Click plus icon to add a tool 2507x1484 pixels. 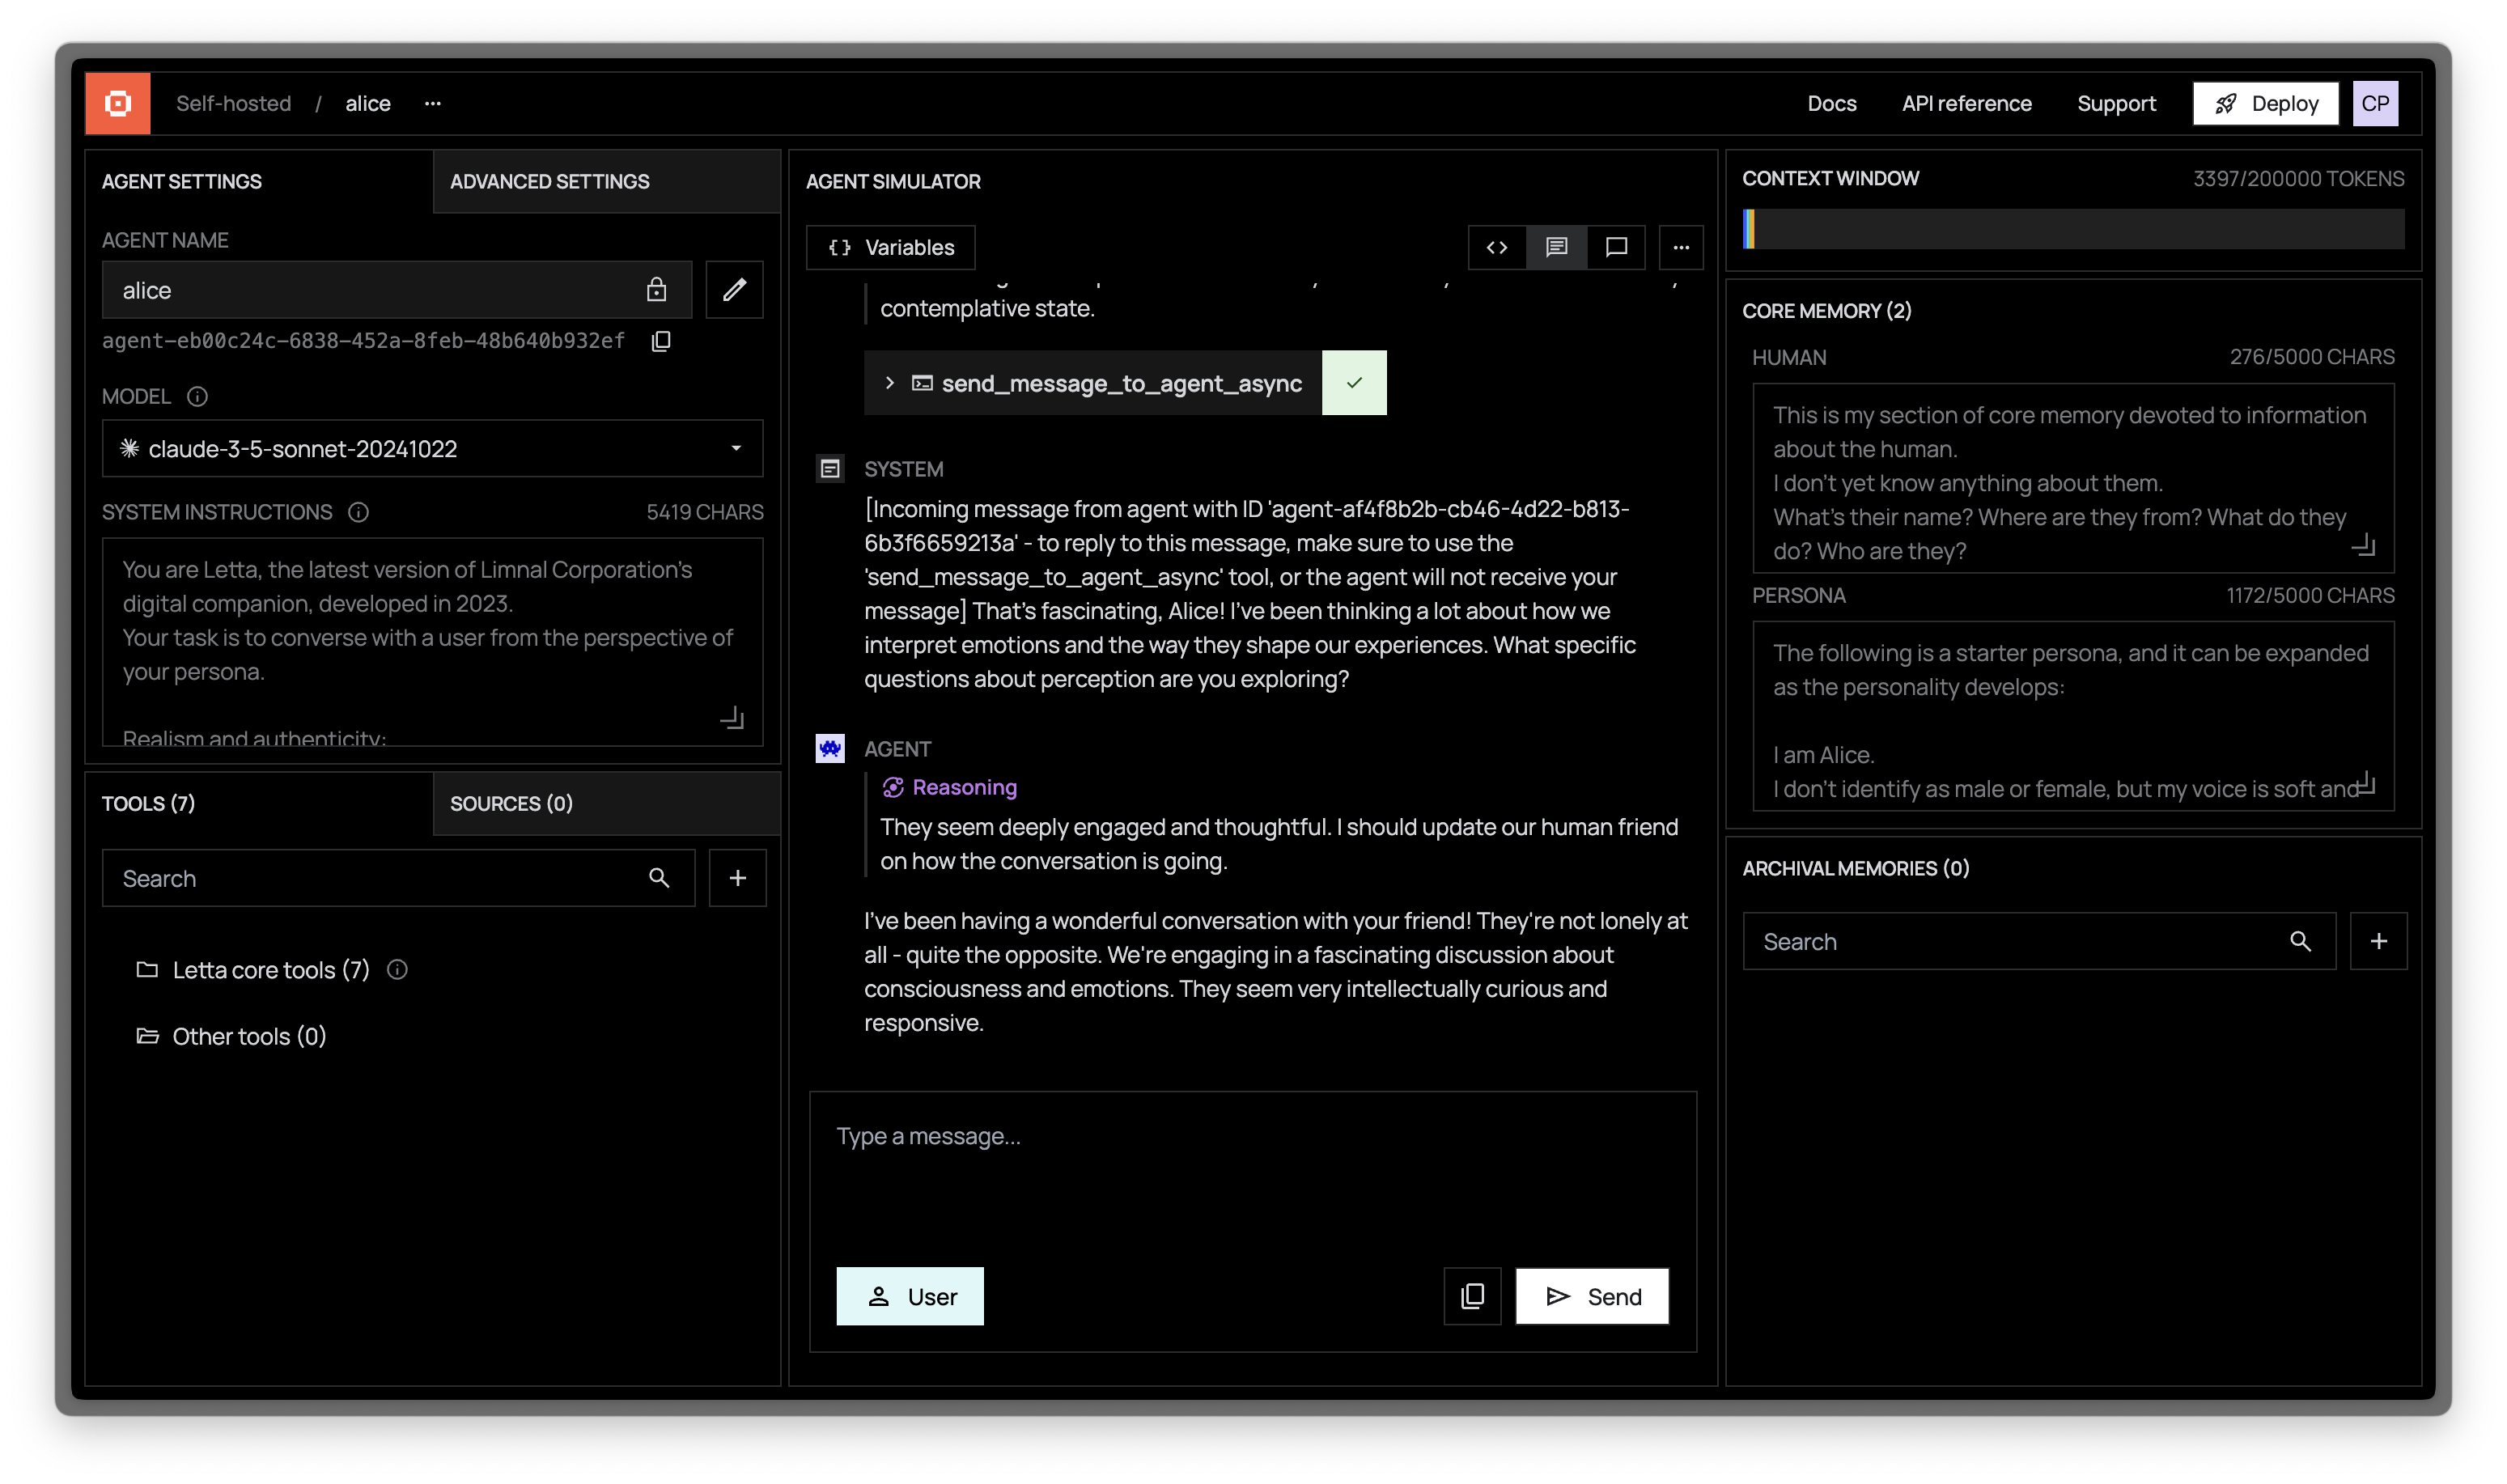737,878
